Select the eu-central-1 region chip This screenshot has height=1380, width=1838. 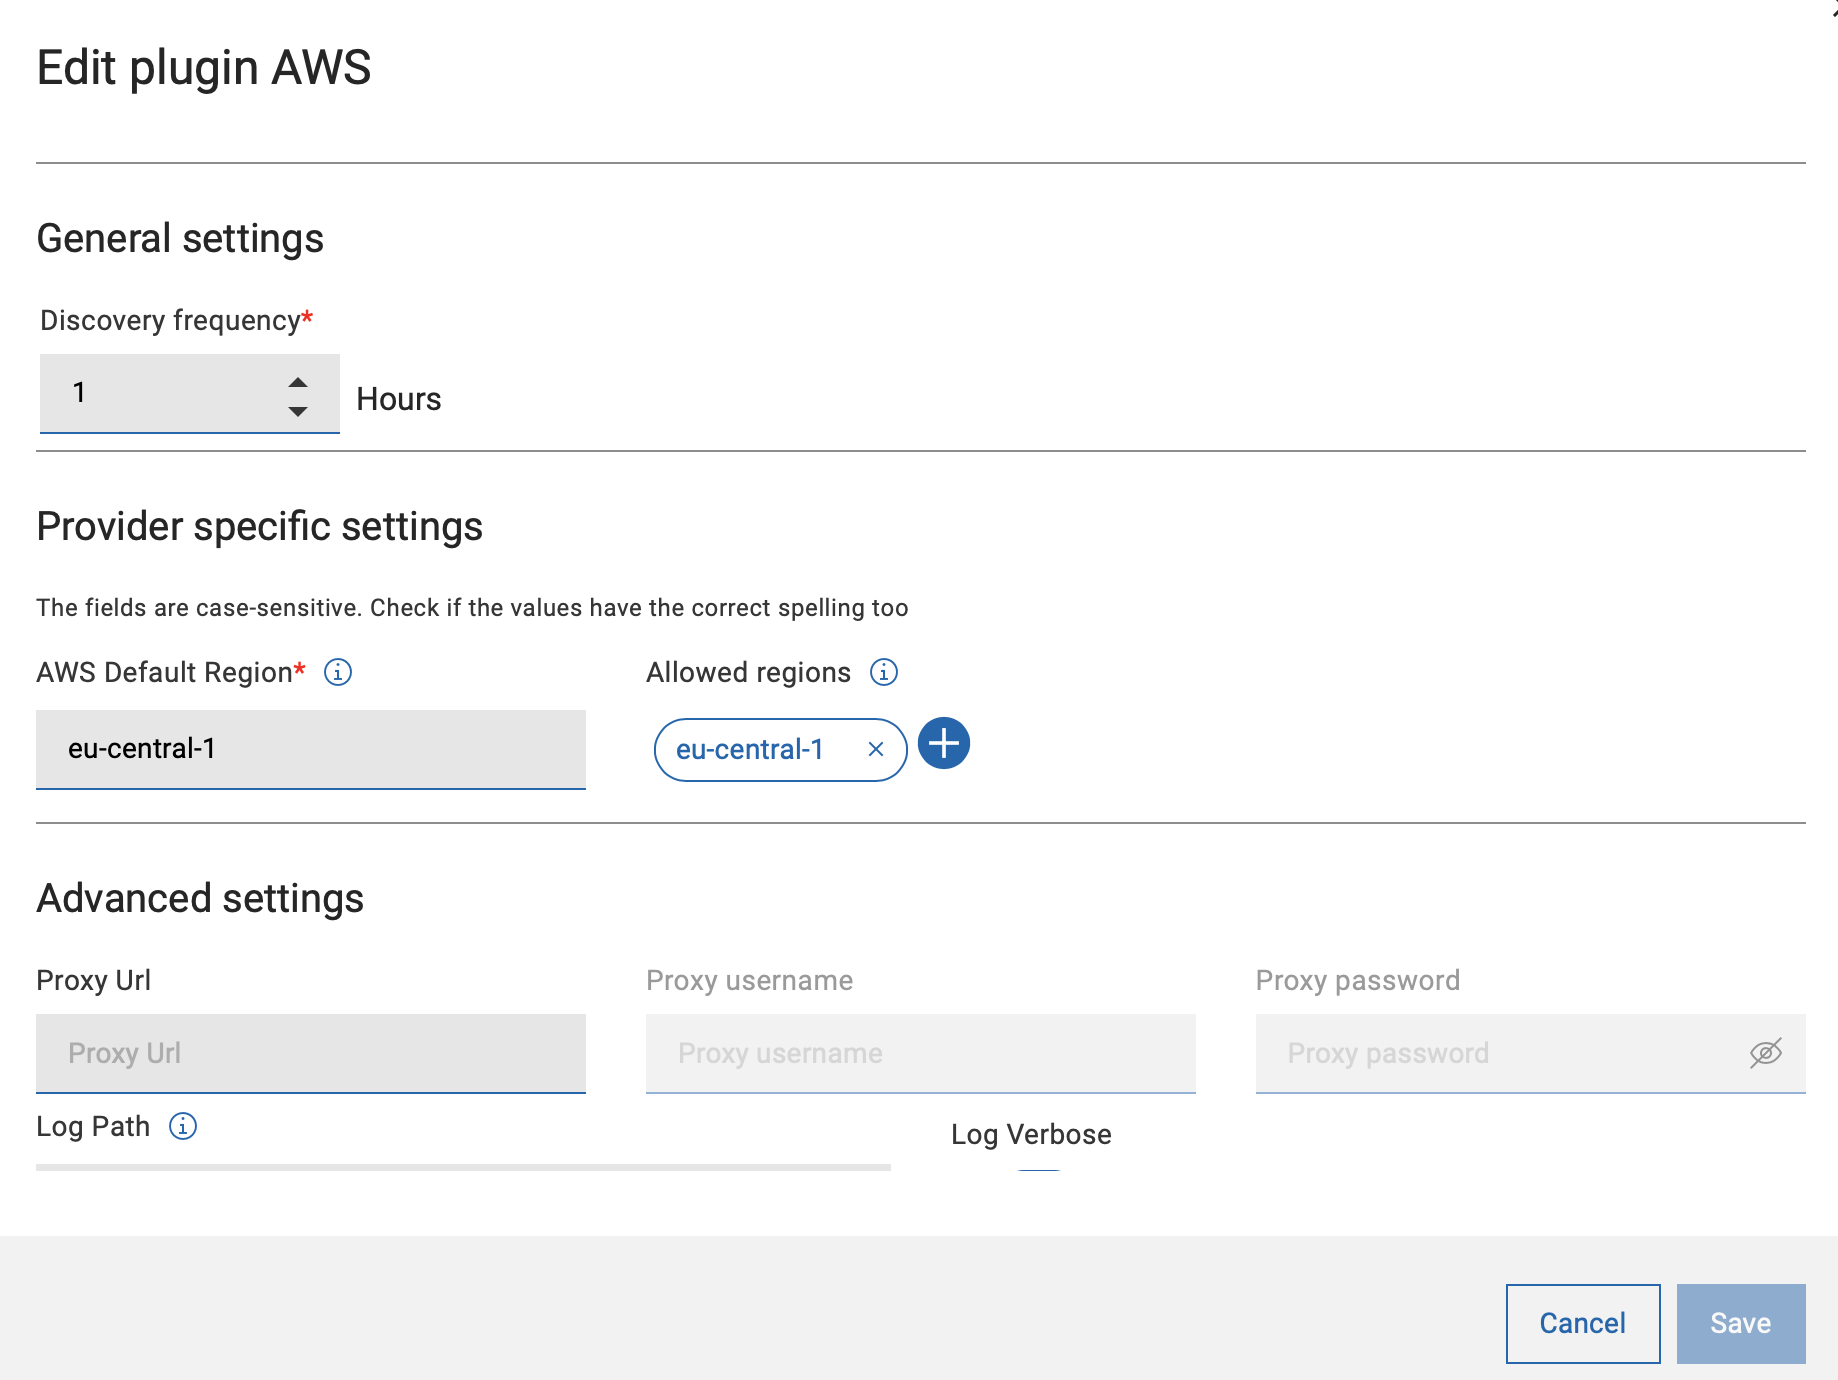click(x=750, y=749)
